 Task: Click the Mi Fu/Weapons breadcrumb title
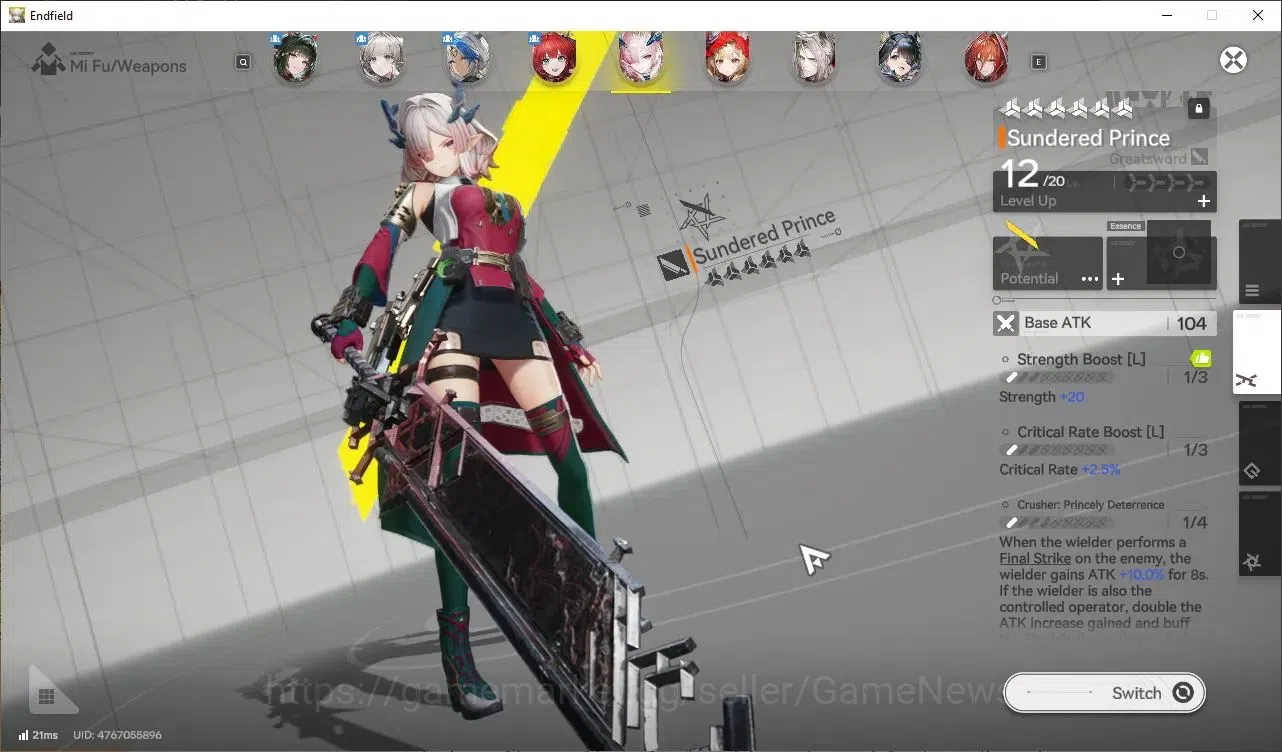tap(128, 66)
